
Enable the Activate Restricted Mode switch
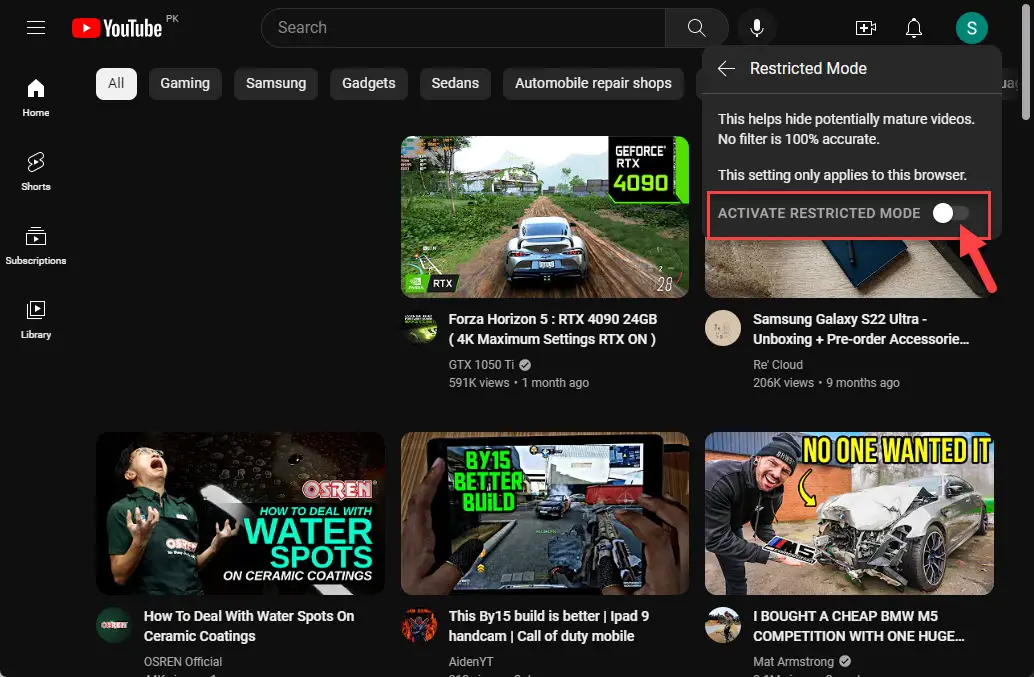(x=950, y=213)
